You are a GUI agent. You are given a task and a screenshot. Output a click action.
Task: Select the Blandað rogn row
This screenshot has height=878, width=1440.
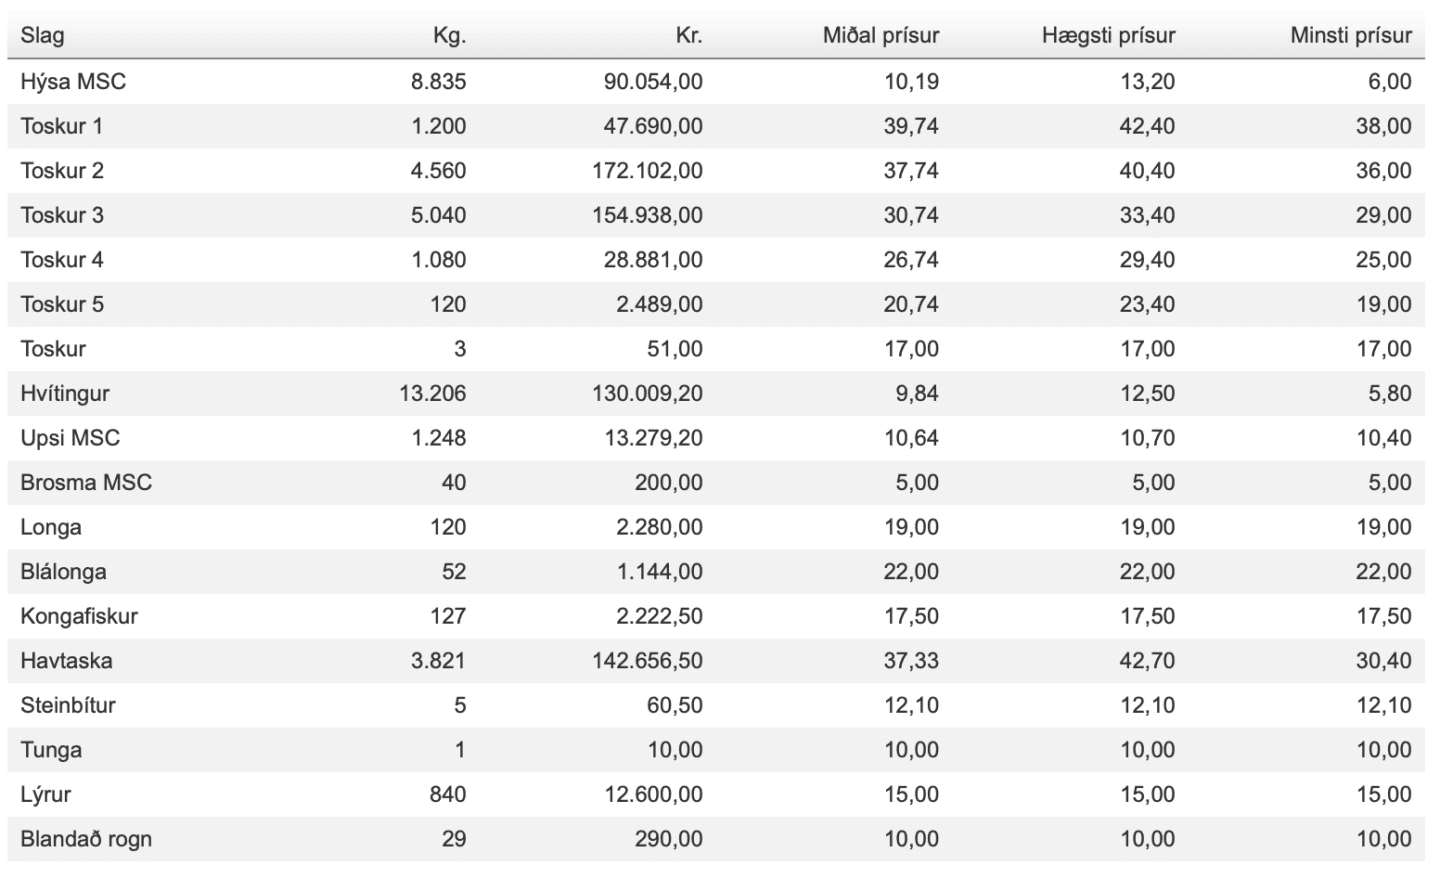pyautogui.click(x=716, y=839)
